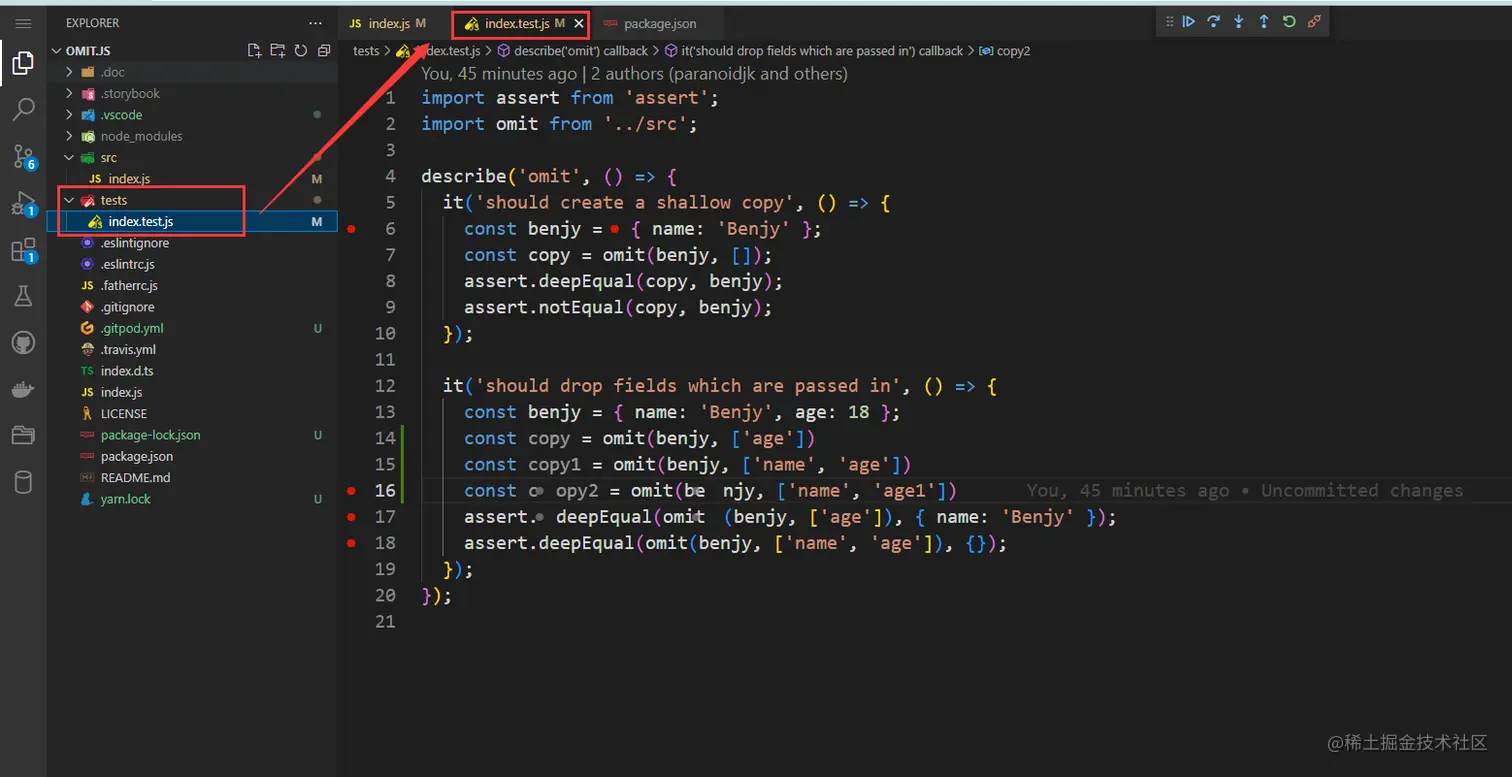Open the Testing flask view
The width and height of the screenshot is (1512, 777).
click(x=23, y=295)
